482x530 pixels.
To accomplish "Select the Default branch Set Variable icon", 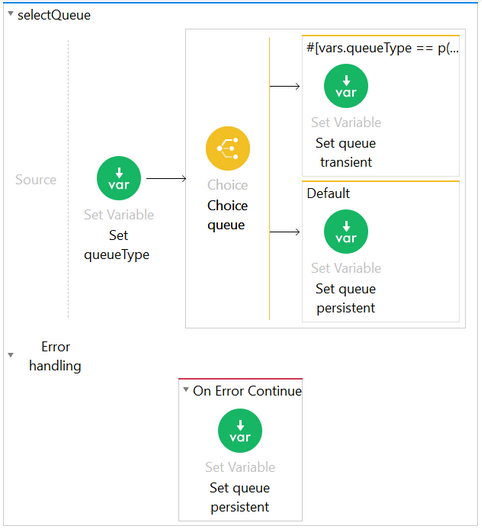I will click(346, 232).
